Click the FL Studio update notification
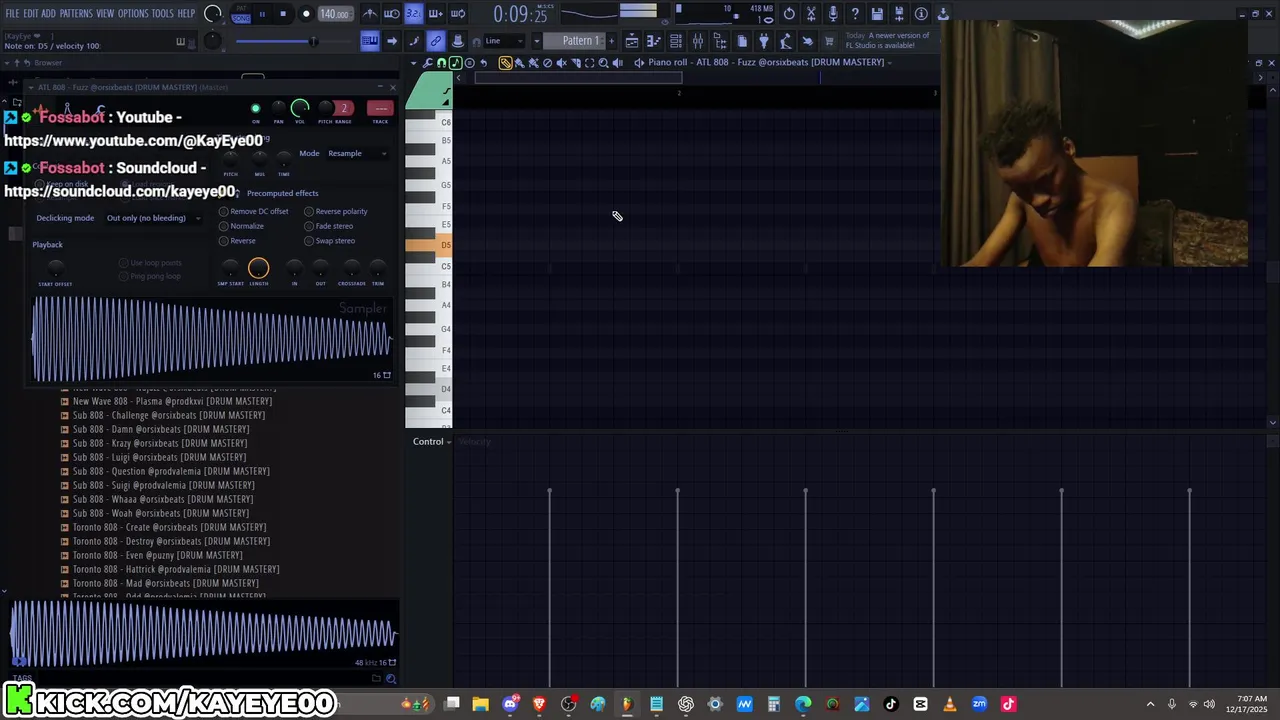This screenshot has height=720, width=1280. pos(887,41)
